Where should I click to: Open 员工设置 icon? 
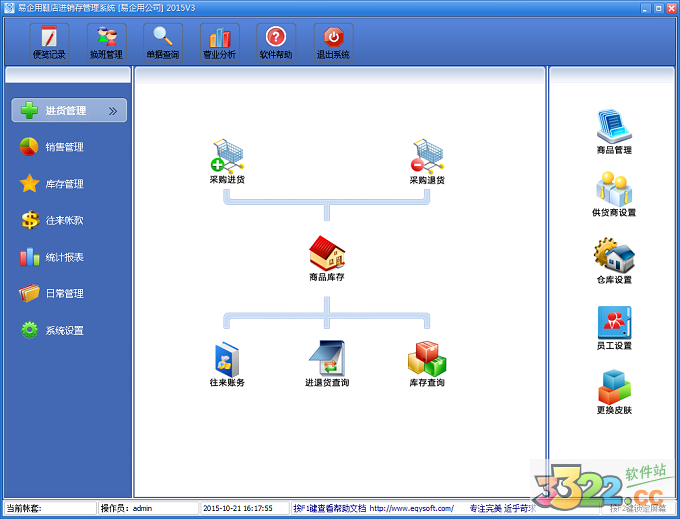(x=614, y=323)
